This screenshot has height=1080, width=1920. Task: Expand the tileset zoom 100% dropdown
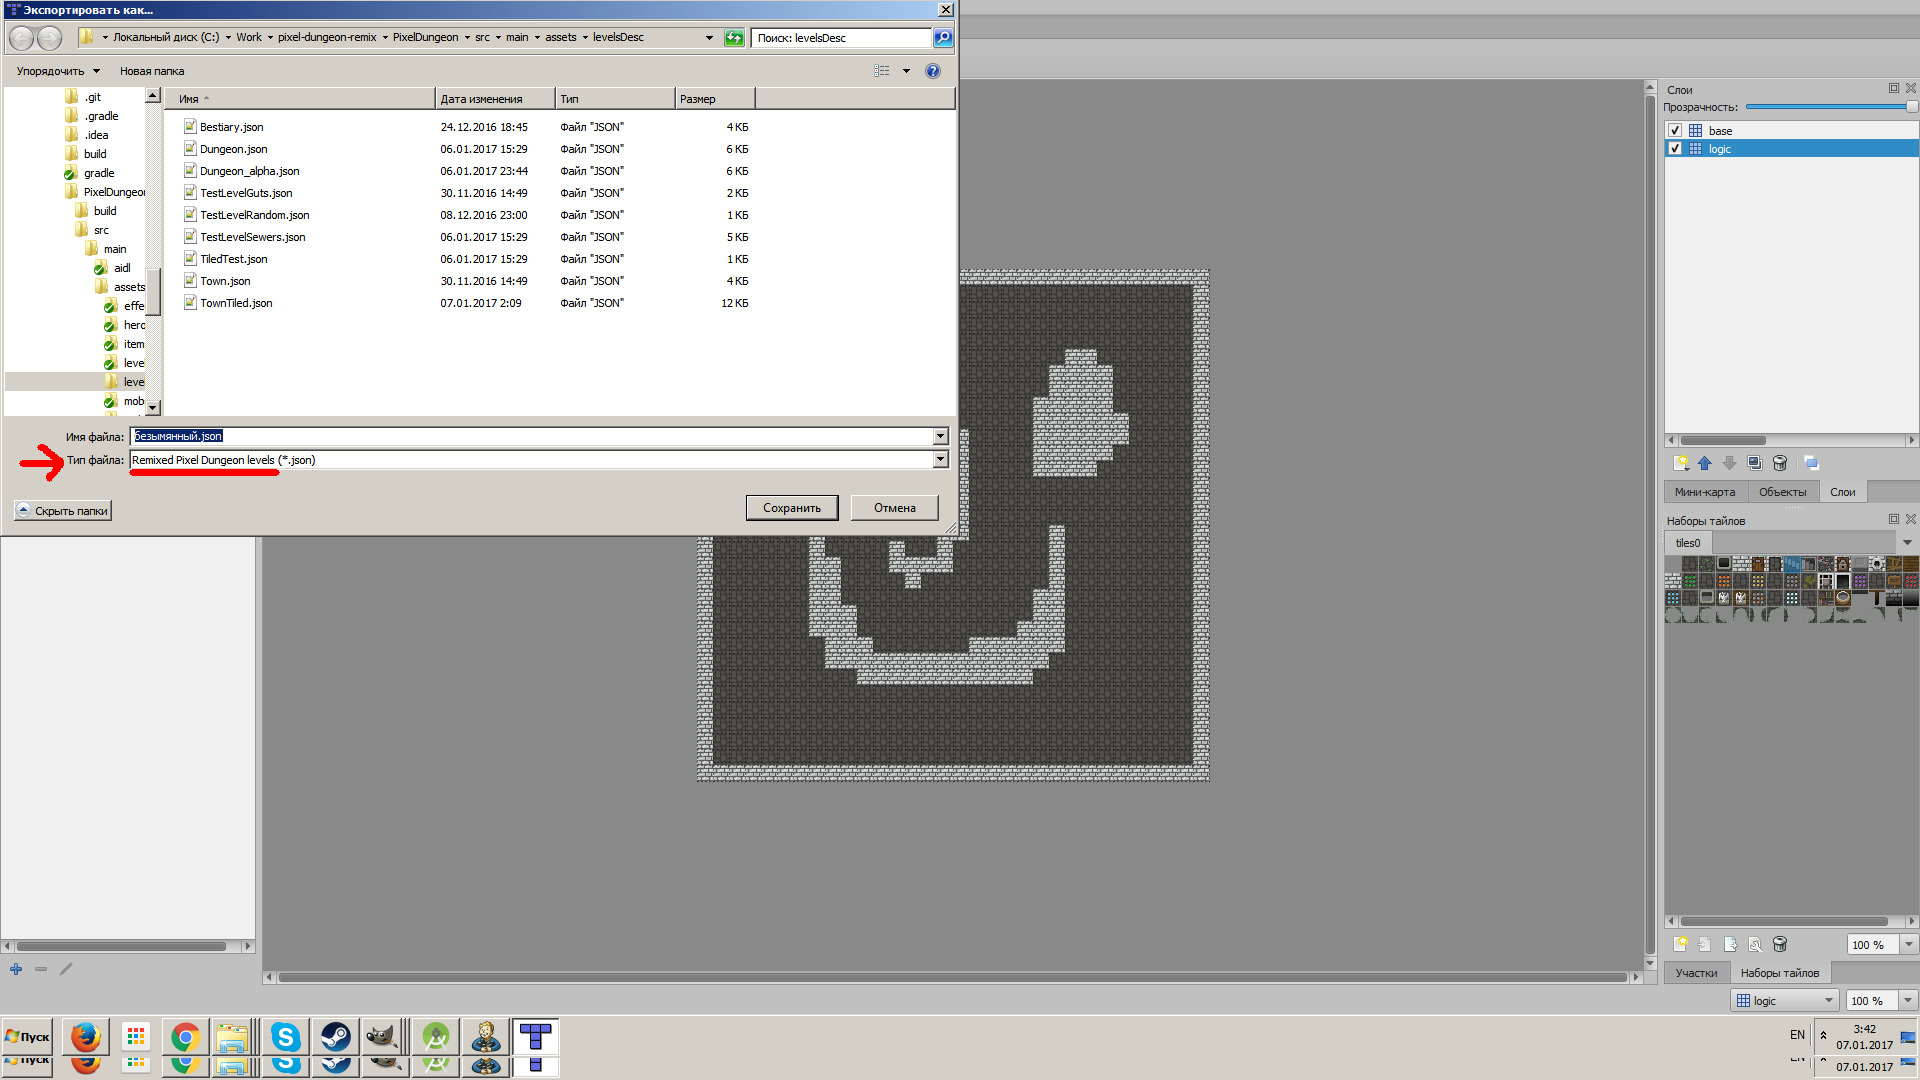click(1908, 945)
